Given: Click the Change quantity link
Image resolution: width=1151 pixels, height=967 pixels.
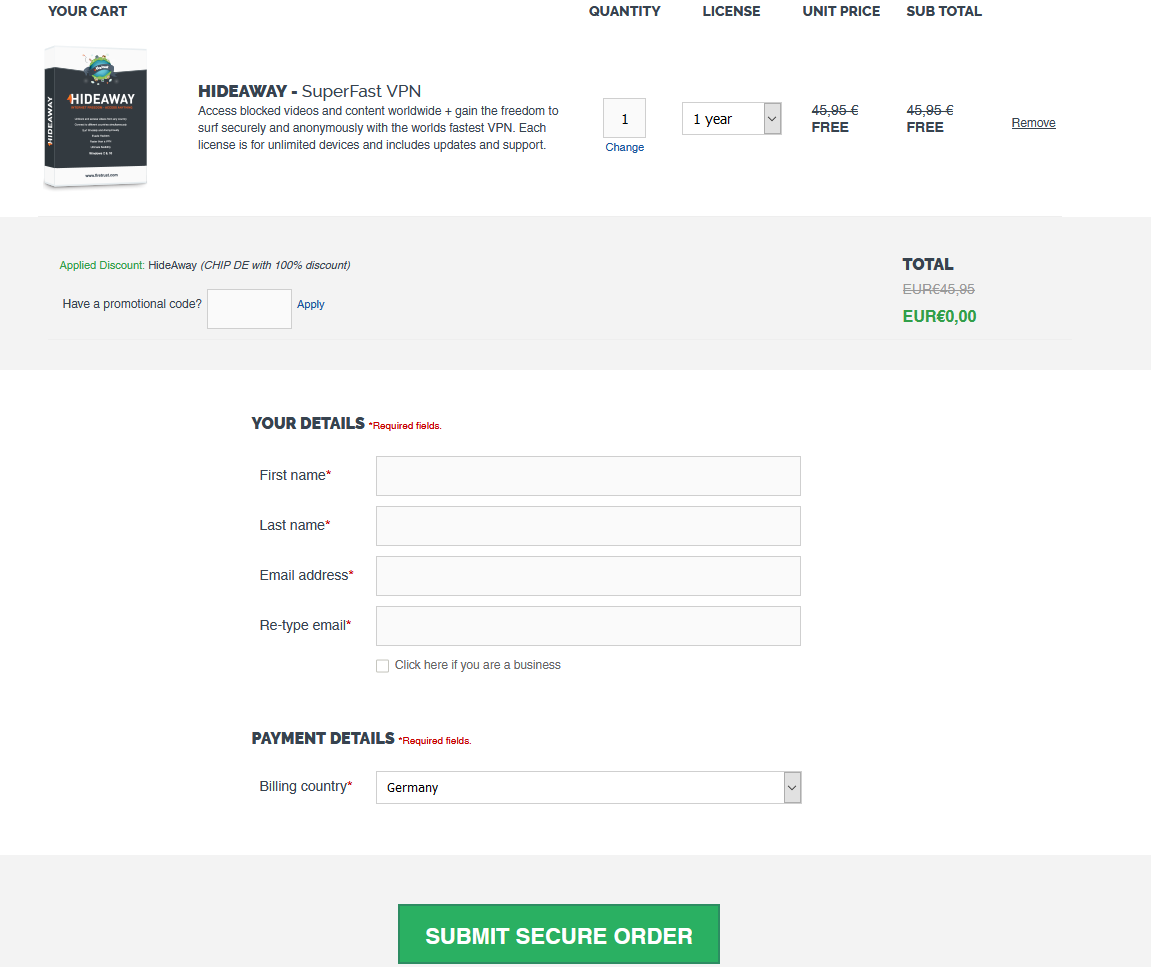Looking at the screenshot, I should pos(625,147).
